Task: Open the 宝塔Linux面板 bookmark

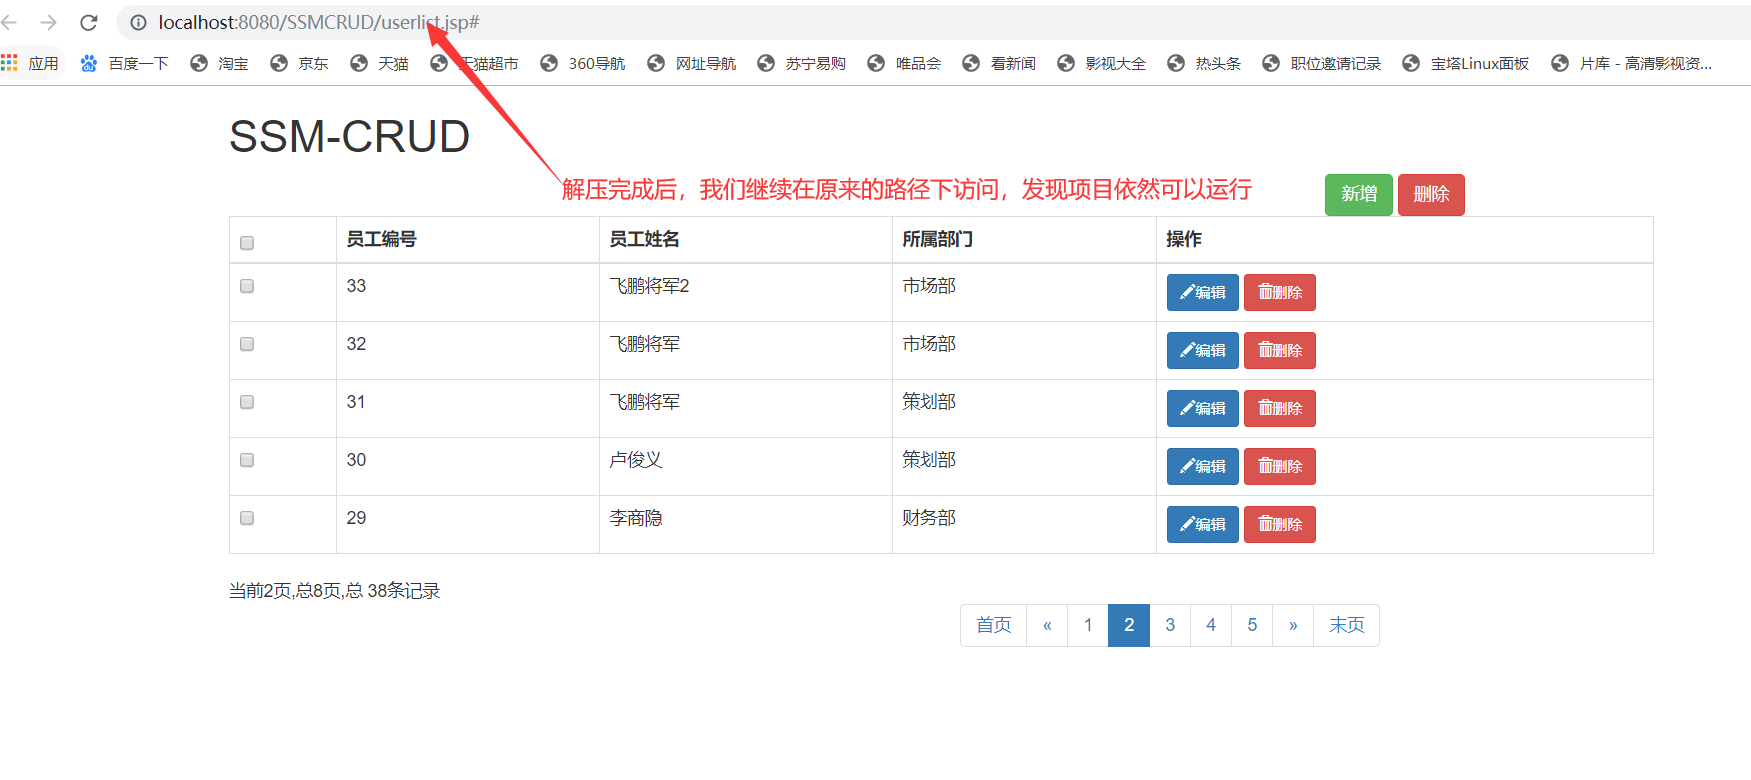Action: tap(1465, 63)
